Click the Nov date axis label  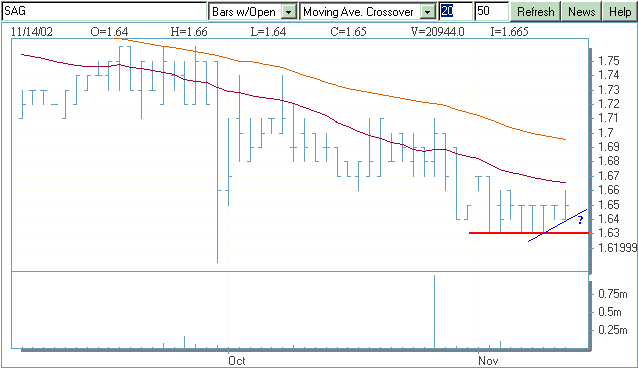tap(488, 361)
